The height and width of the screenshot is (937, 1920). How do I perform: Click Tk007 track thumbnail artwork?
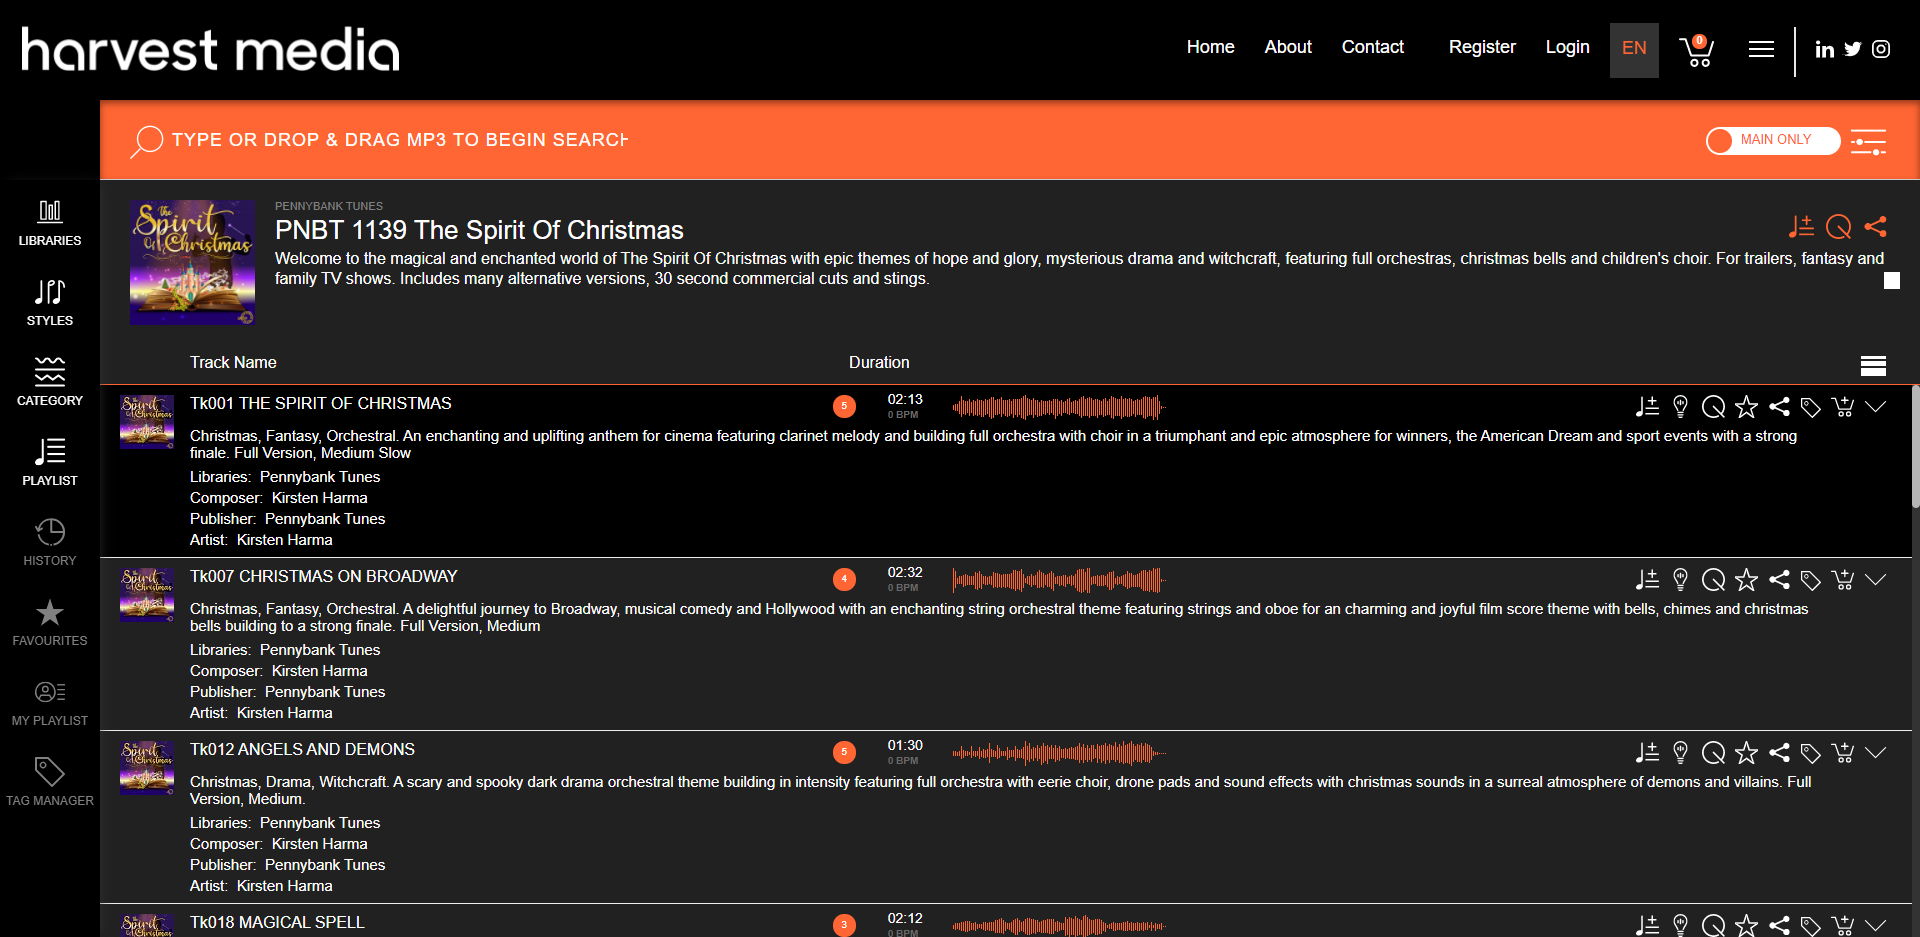coord(147,595)
